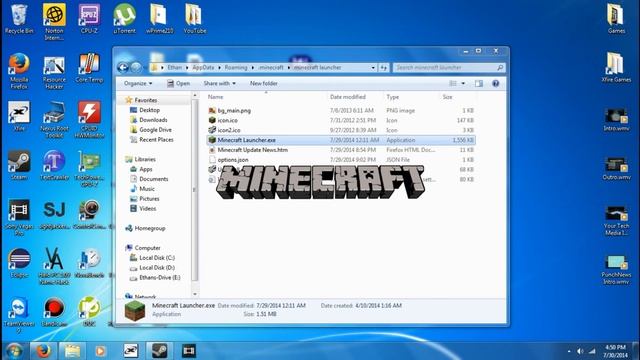This screenshot has width=640, height=360.
Task: Click the Windows Start button
Action: [x=14, y=351]
